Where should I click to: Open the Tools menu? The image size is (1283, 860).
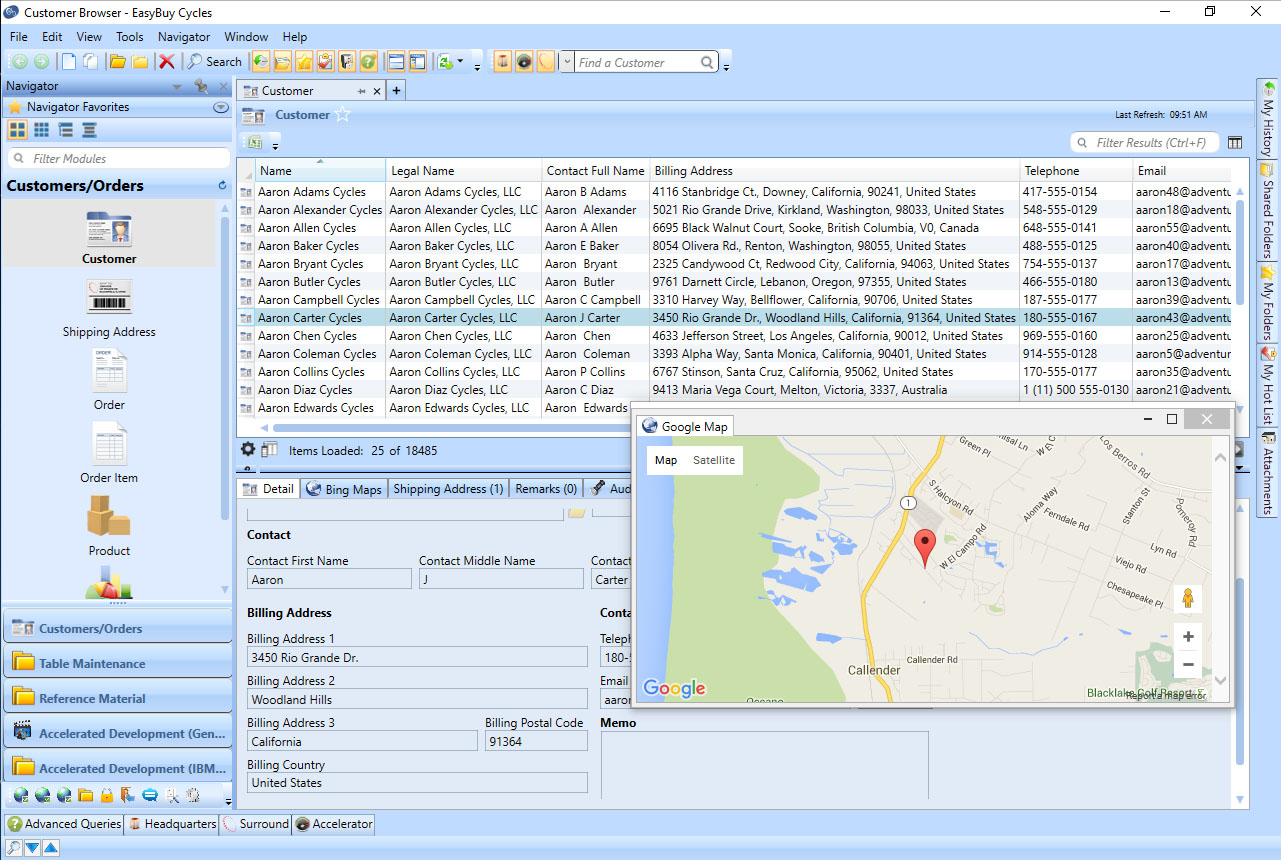129,36
